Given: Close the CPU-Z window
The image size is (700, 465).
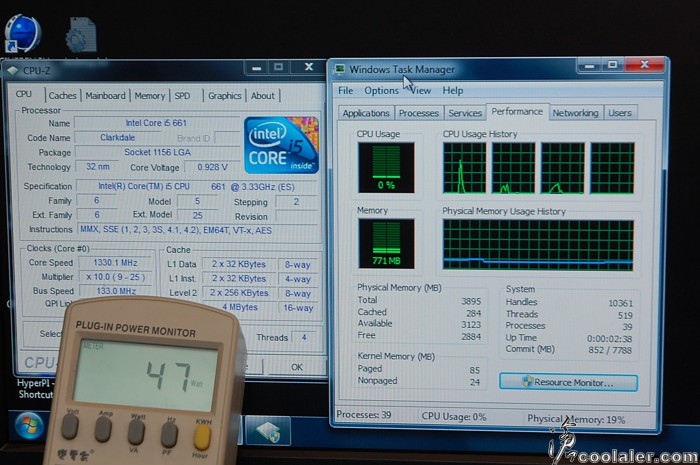Looking at the screenshot, I should coord(308,67).
